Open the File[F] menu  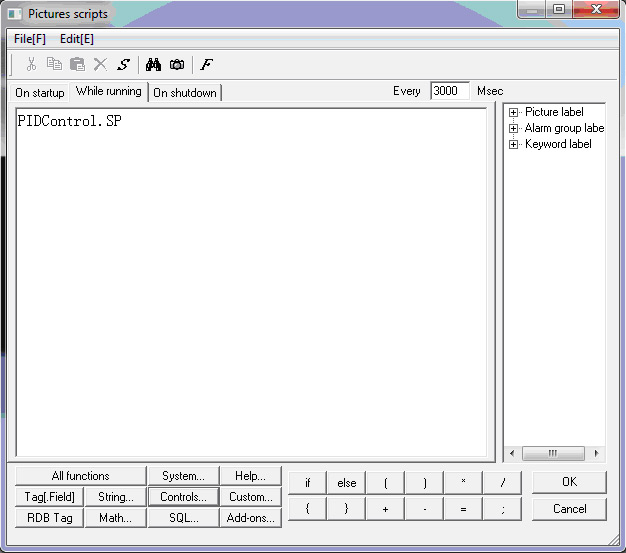pyautogui.click(x=30, y=39)
